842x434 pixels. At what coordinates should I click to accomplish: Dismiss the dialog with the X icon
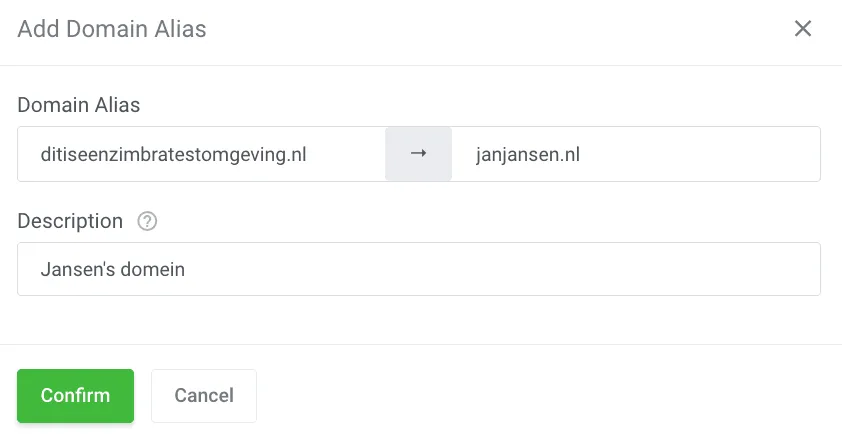pyautogui.click(x=802, y=29)
